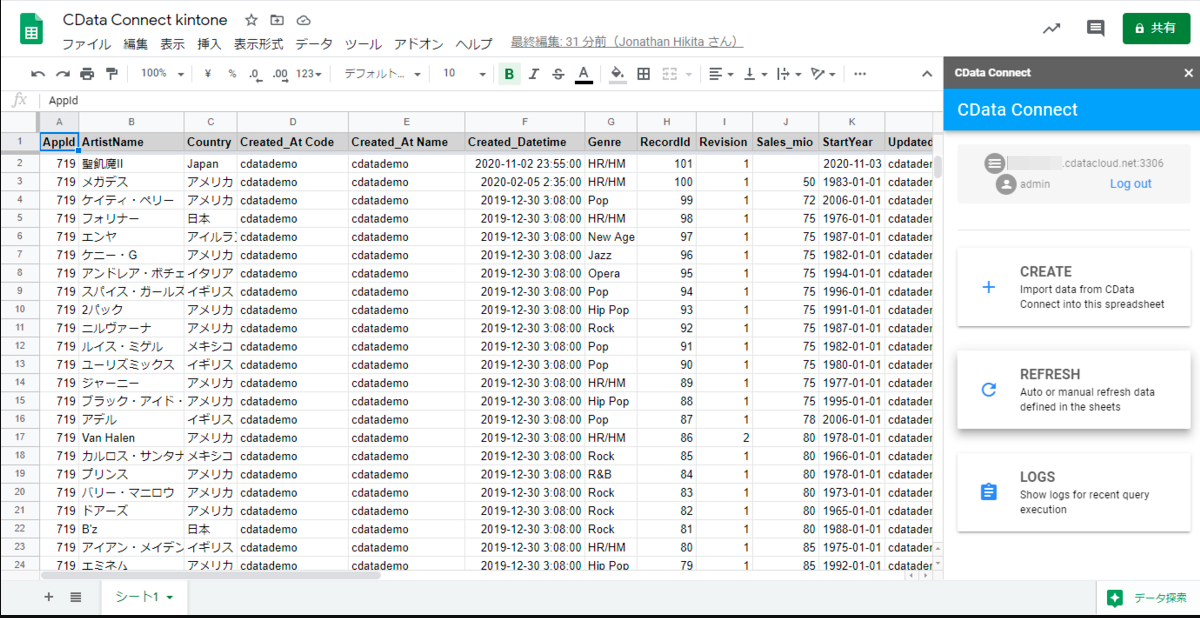
Task: Open the borders menu
Action: click(643, 74)
